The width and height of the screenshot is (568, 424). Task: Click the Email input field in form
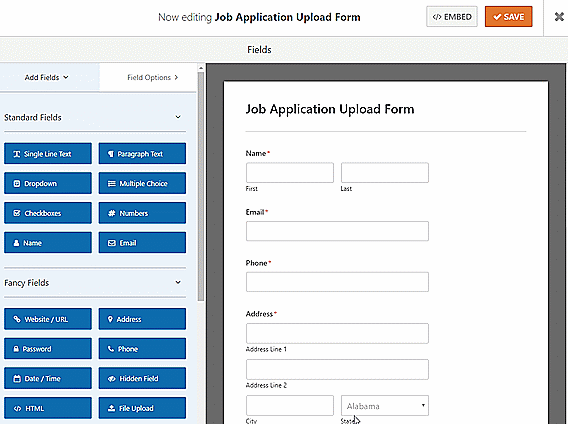pyautogui.click(x=337, y=231)
